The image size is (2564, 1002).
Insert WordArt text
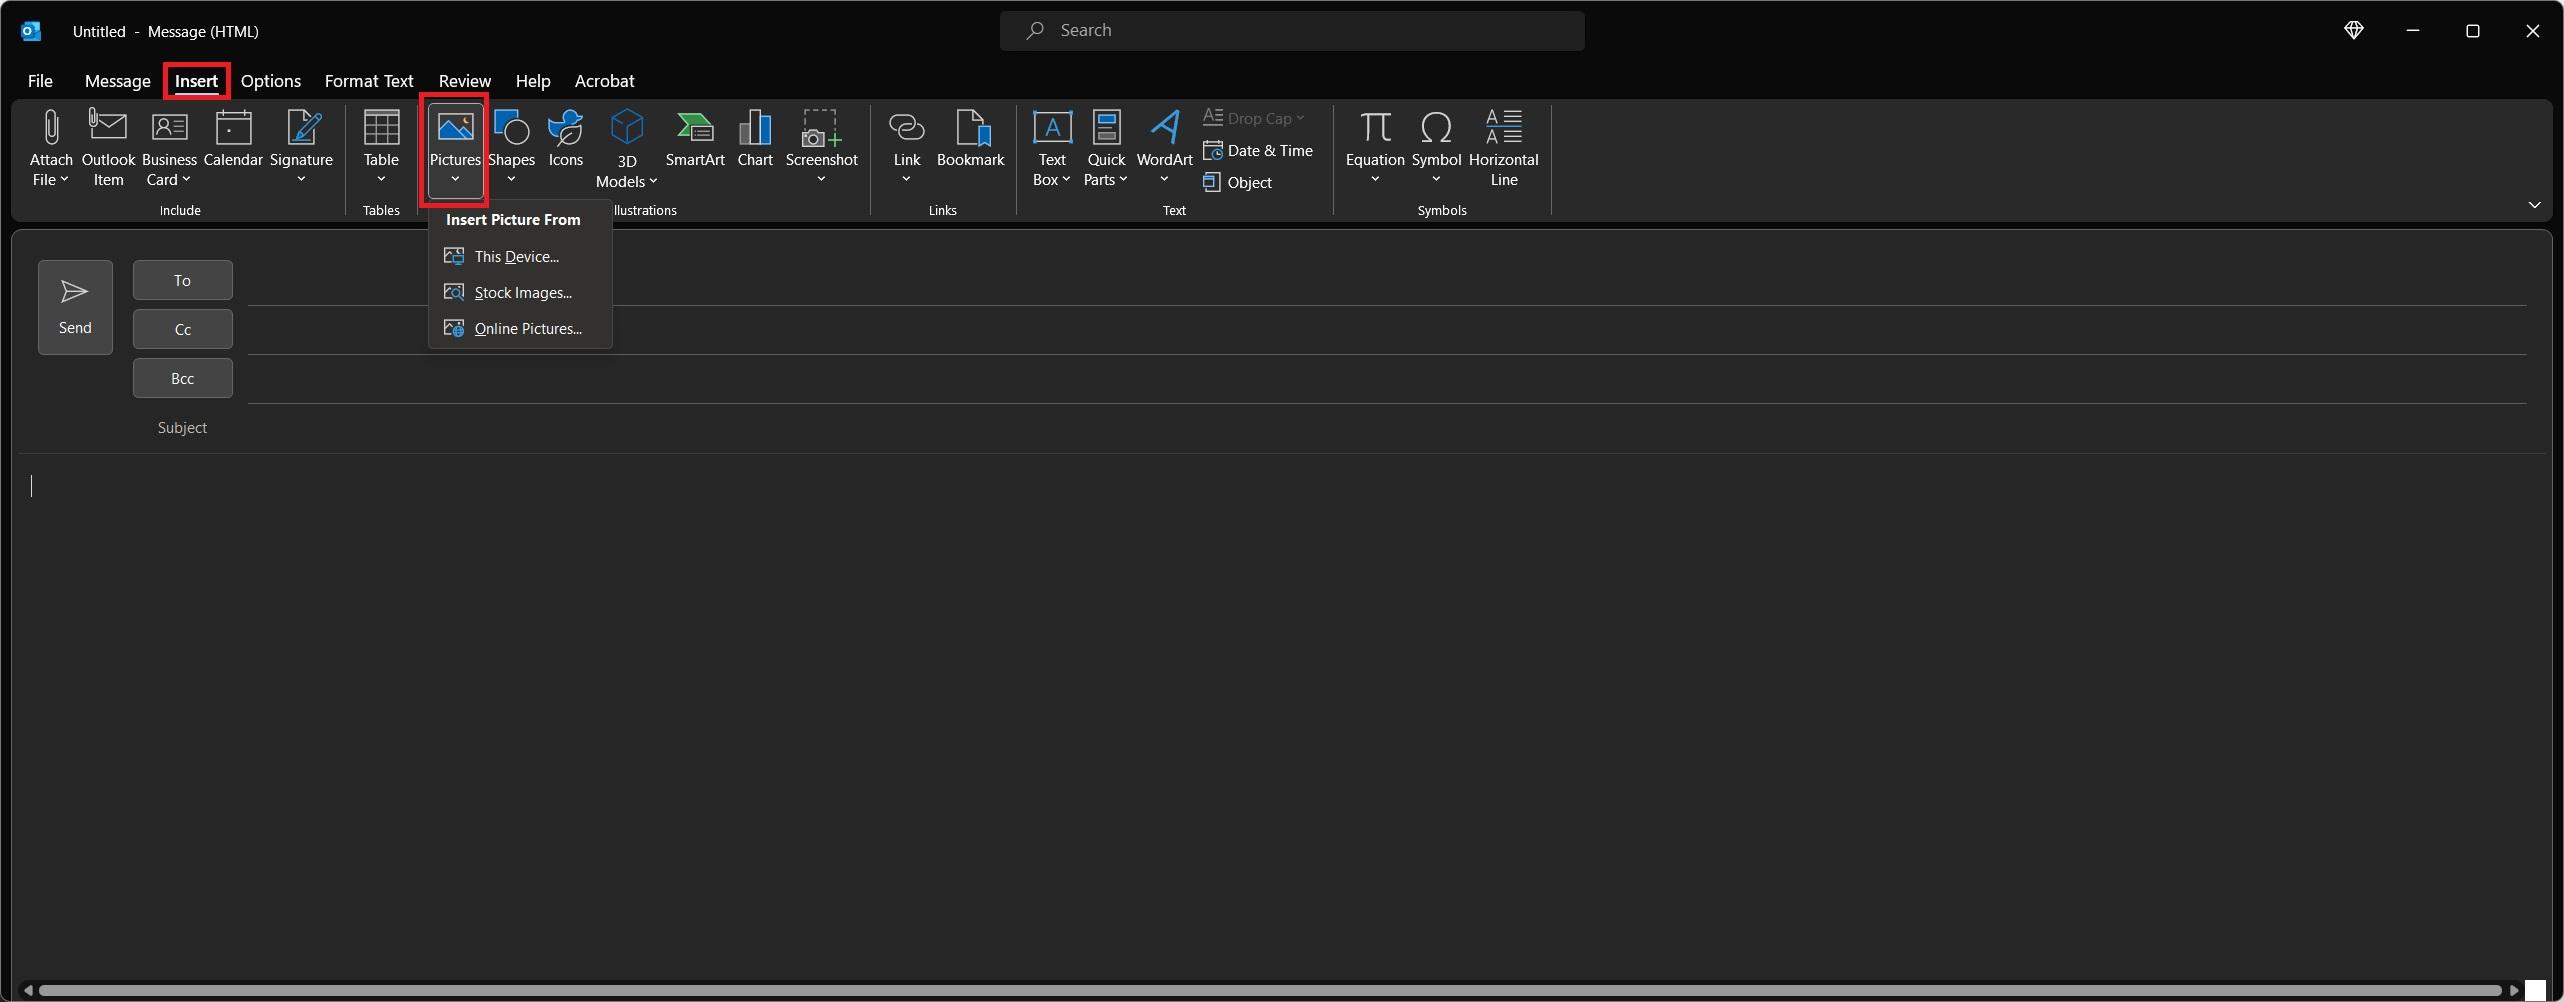[1164, 148]
